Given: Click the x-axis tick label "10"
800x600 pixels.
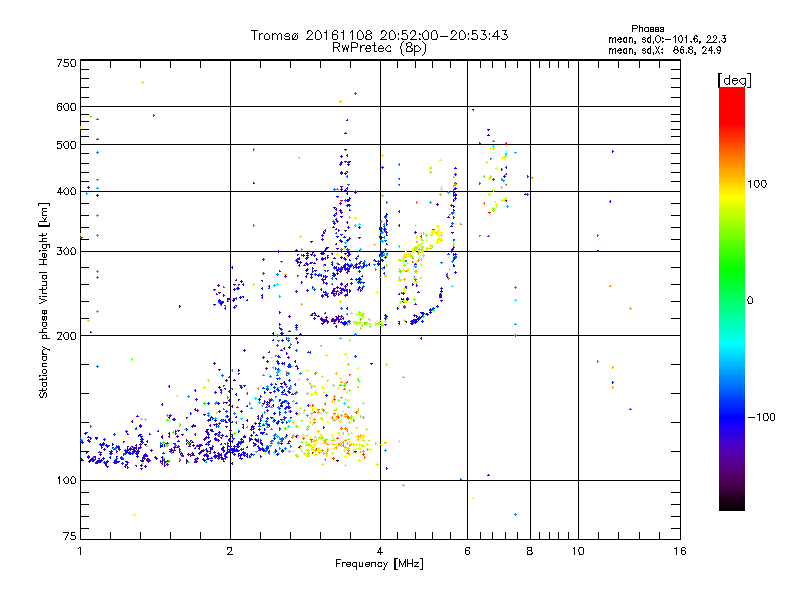Looking at the screenshot, I should pyautogui.click(x=578, y=551).
